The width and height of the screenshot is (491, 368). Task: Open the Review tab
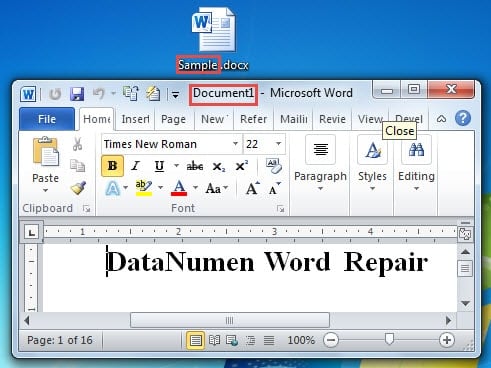[332, 119]
